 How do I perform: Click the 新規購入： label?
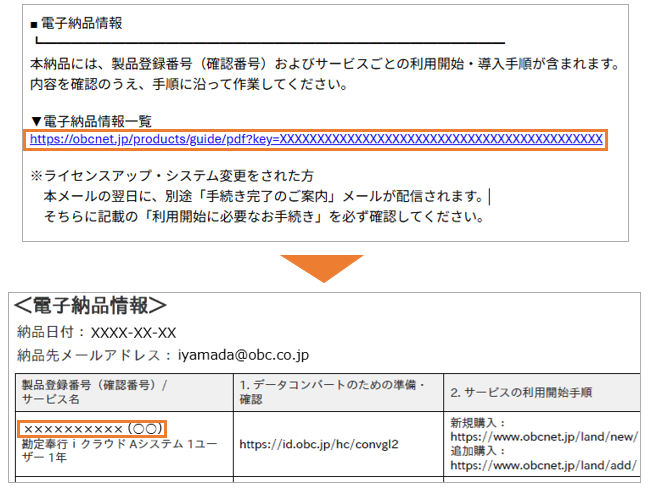478,423
